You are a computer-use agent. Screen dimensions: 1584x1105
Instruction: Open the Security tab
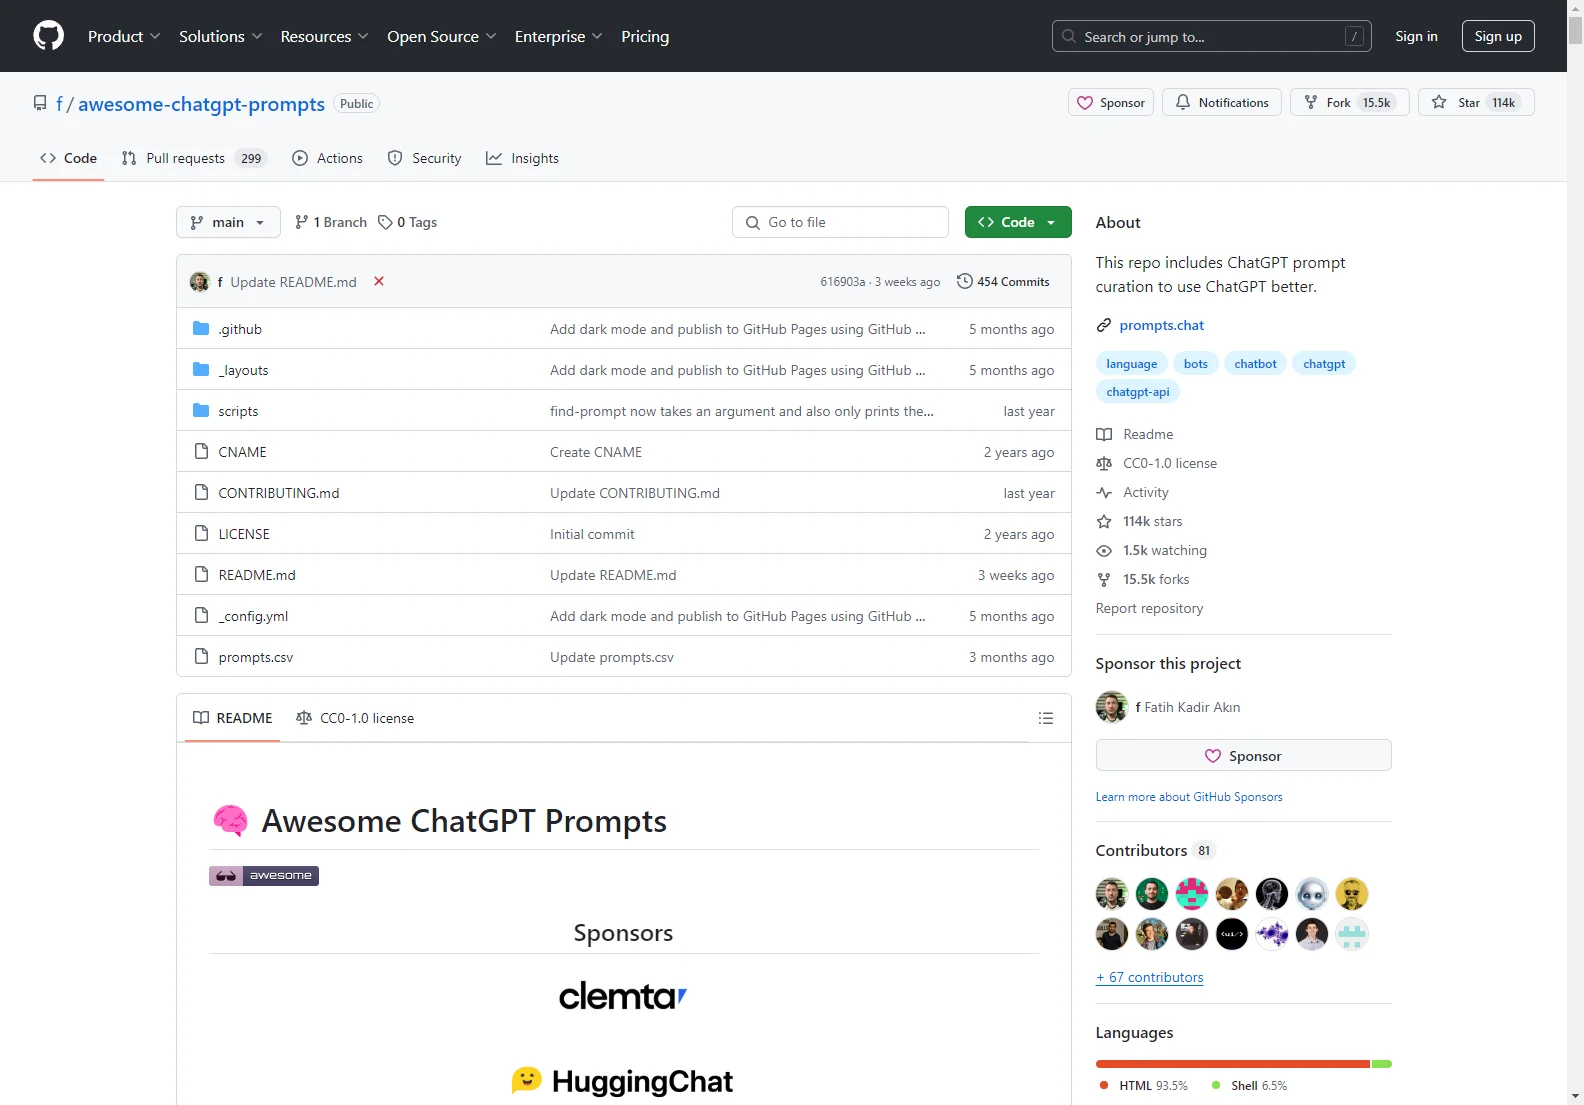pyautogui.click(x=425, y=158)
